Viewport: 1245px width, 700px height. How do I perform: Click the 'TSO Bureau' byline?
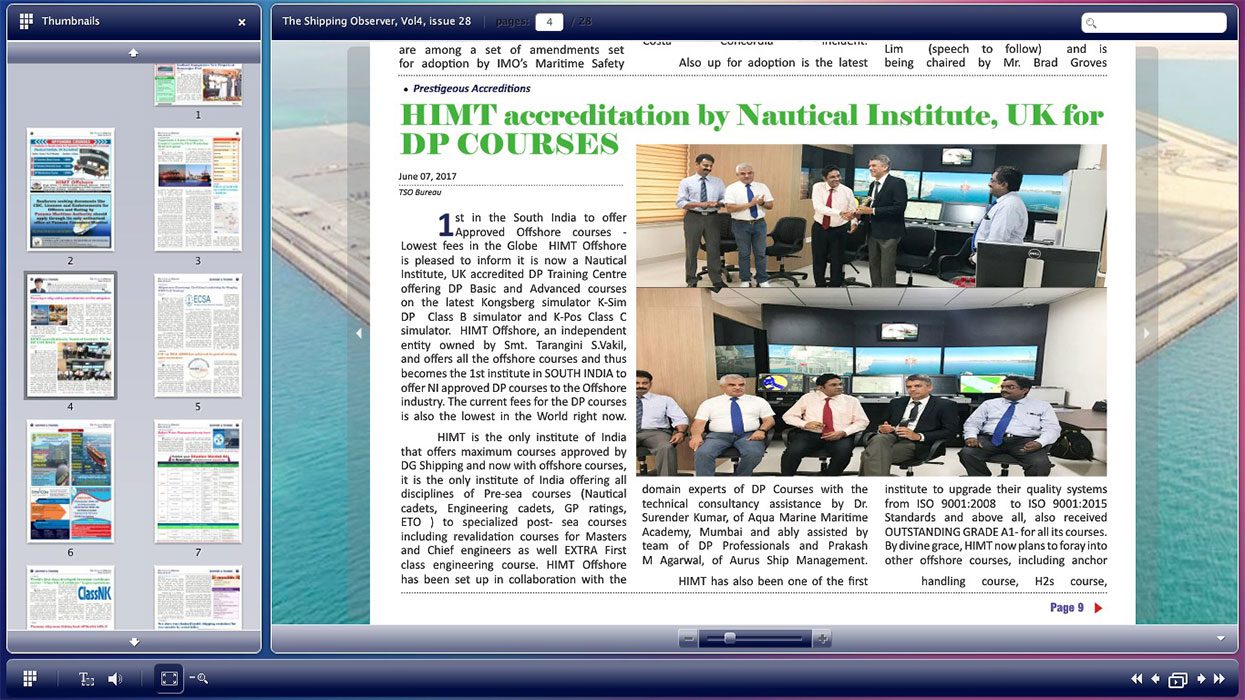pyautogui.click(x=420, y=192)
